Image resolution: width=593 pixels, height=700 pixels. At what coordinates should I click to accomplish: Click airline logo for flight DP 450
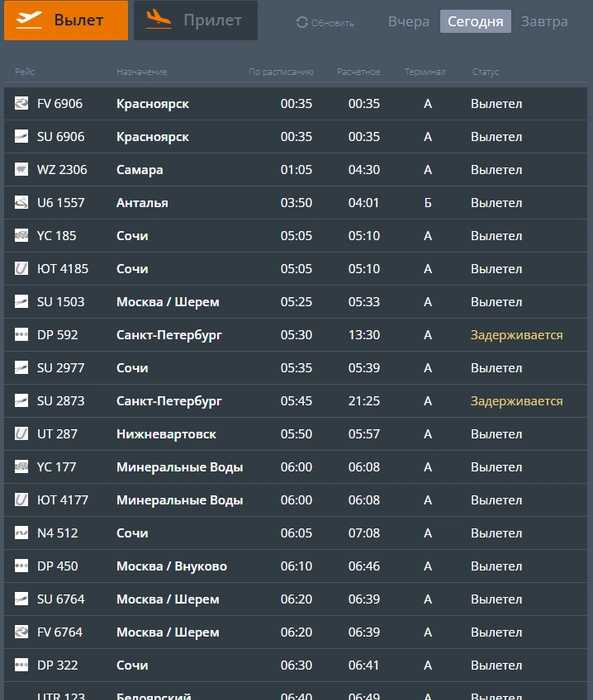[x=21, y=566]
